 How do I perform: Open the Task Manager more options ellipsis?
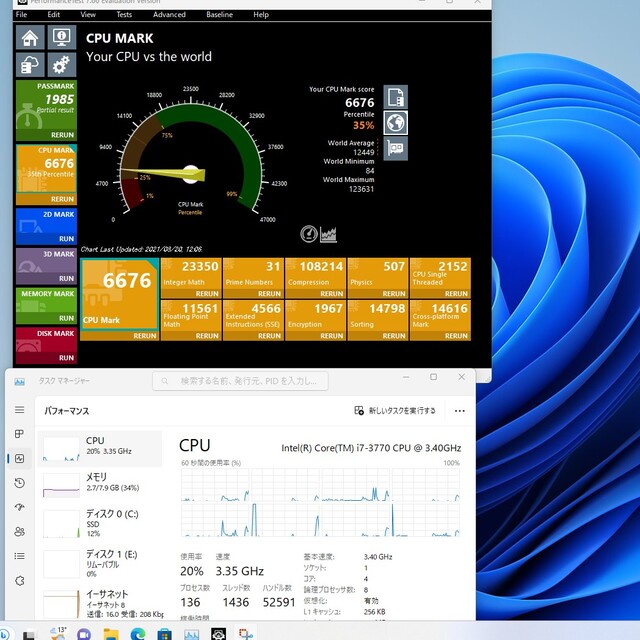tap(460, 411)
